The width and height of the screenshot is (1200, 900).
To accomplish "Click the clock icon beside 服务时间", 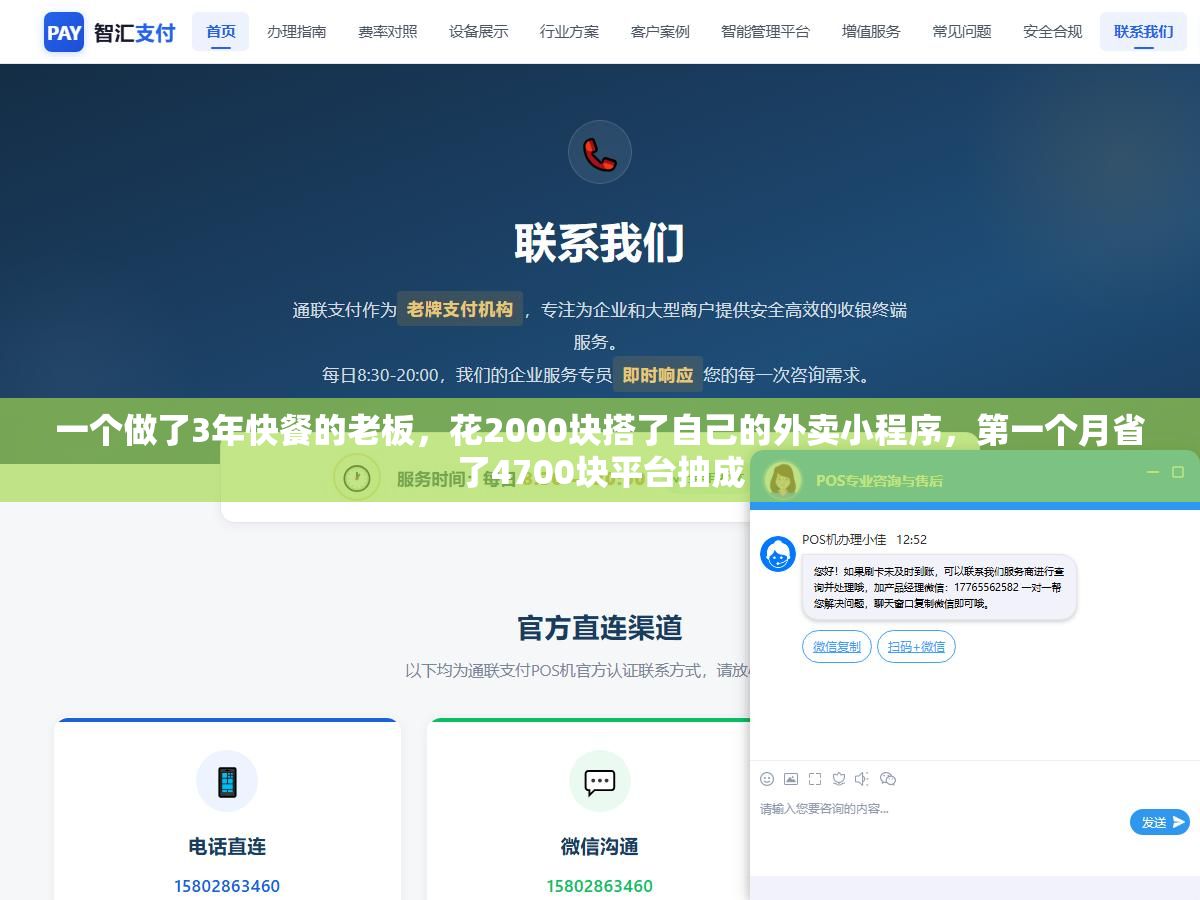I will [356, 478].
